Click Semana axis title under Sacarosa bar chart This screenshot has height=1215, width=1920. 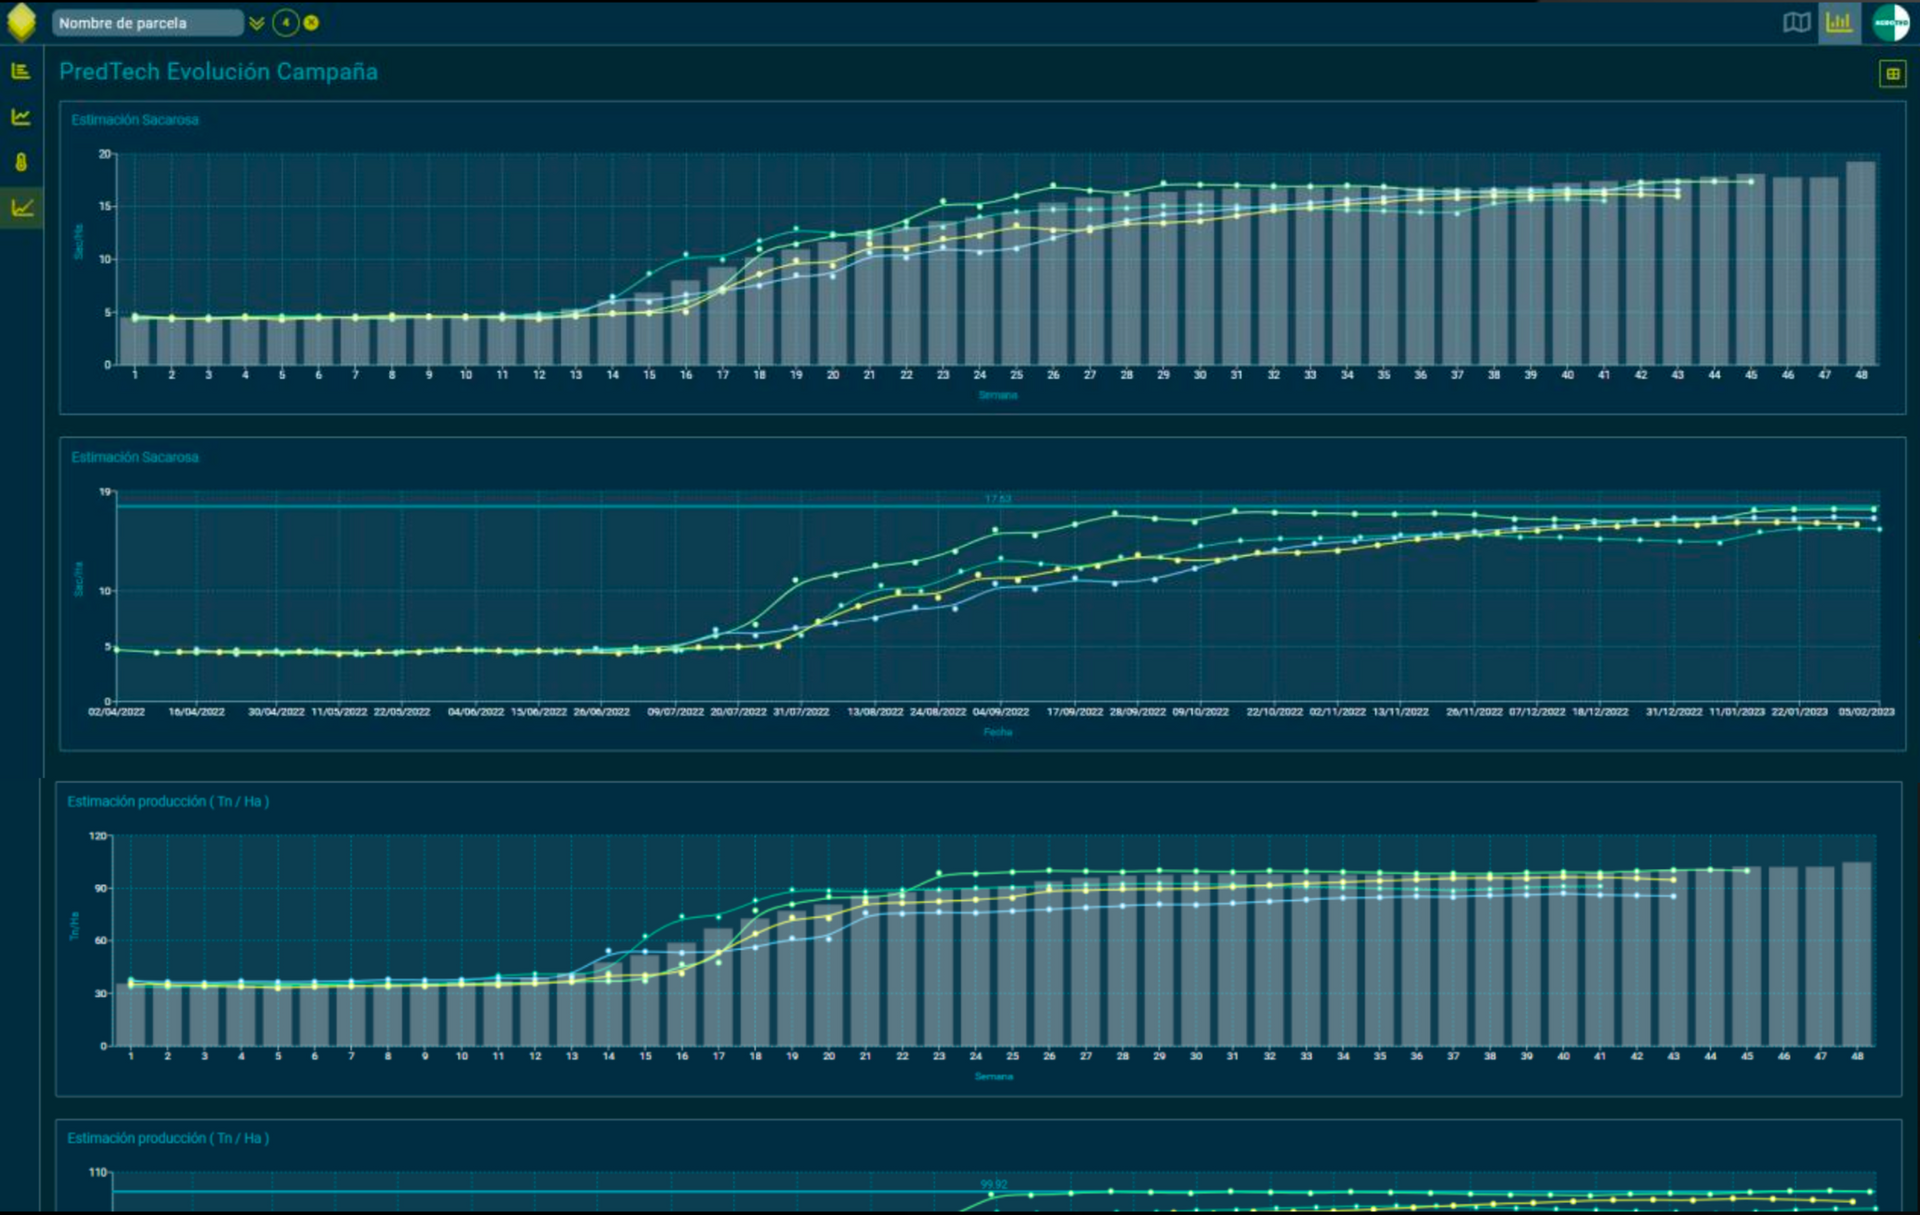[998, 395]
